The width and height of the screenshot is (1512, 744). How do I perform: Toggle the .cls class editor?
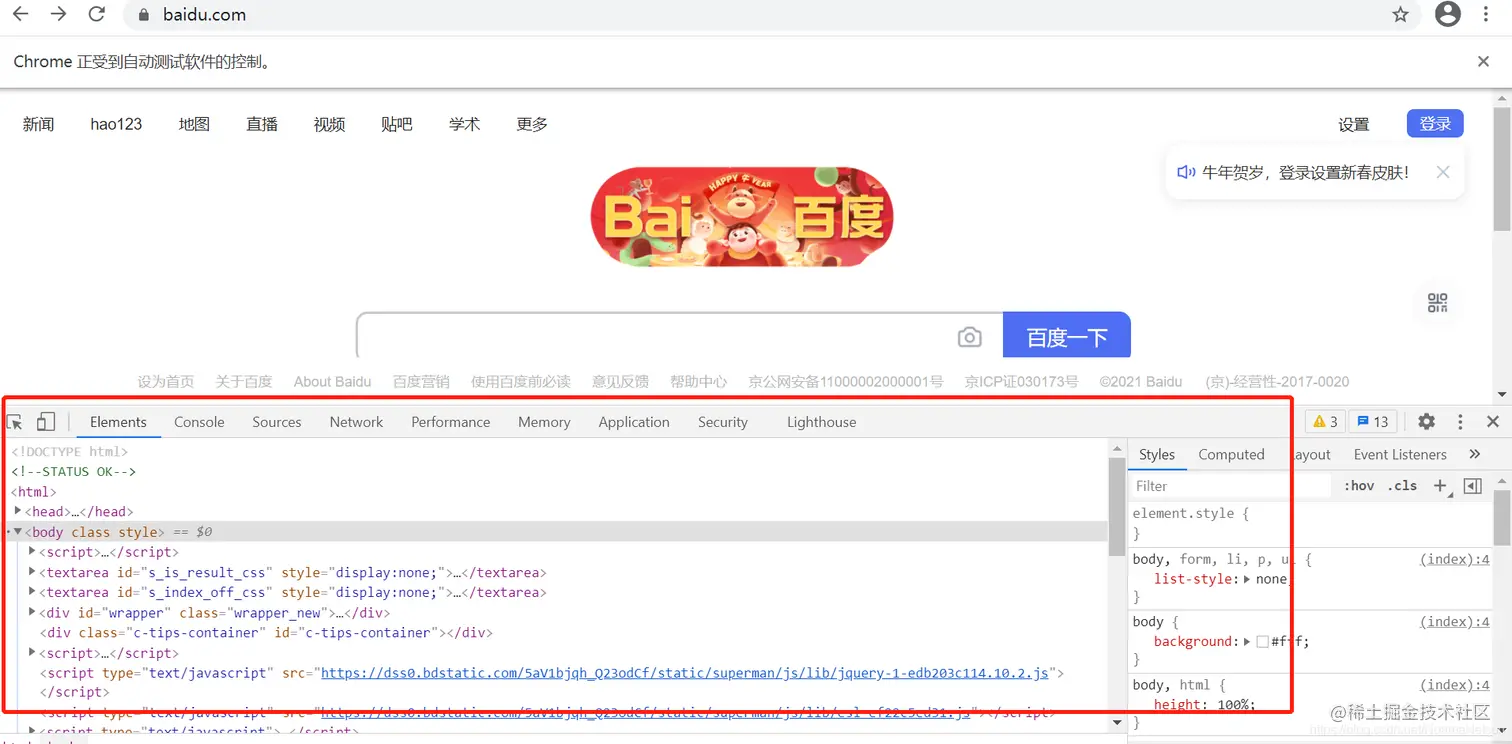click(1402, 485)
